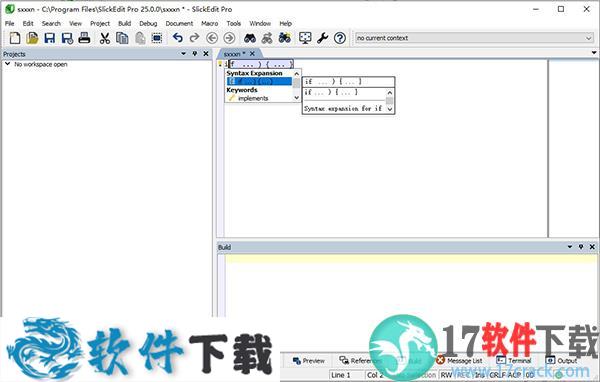Open the Search menu

51,23
